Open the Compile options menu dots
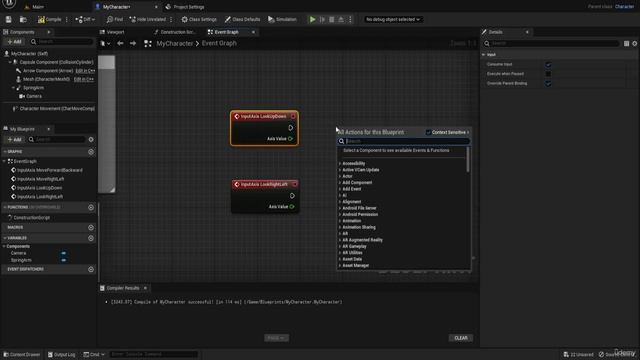Screen dimensions: 640x360 67,19
